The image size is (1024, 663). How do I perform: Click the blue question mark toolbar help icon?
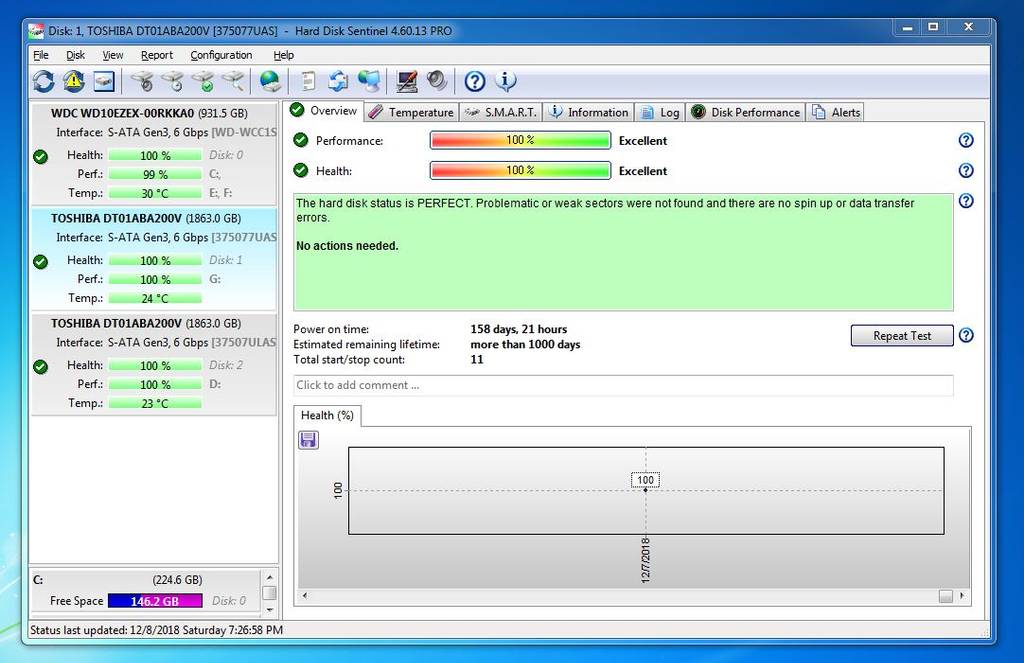(475, 81)
